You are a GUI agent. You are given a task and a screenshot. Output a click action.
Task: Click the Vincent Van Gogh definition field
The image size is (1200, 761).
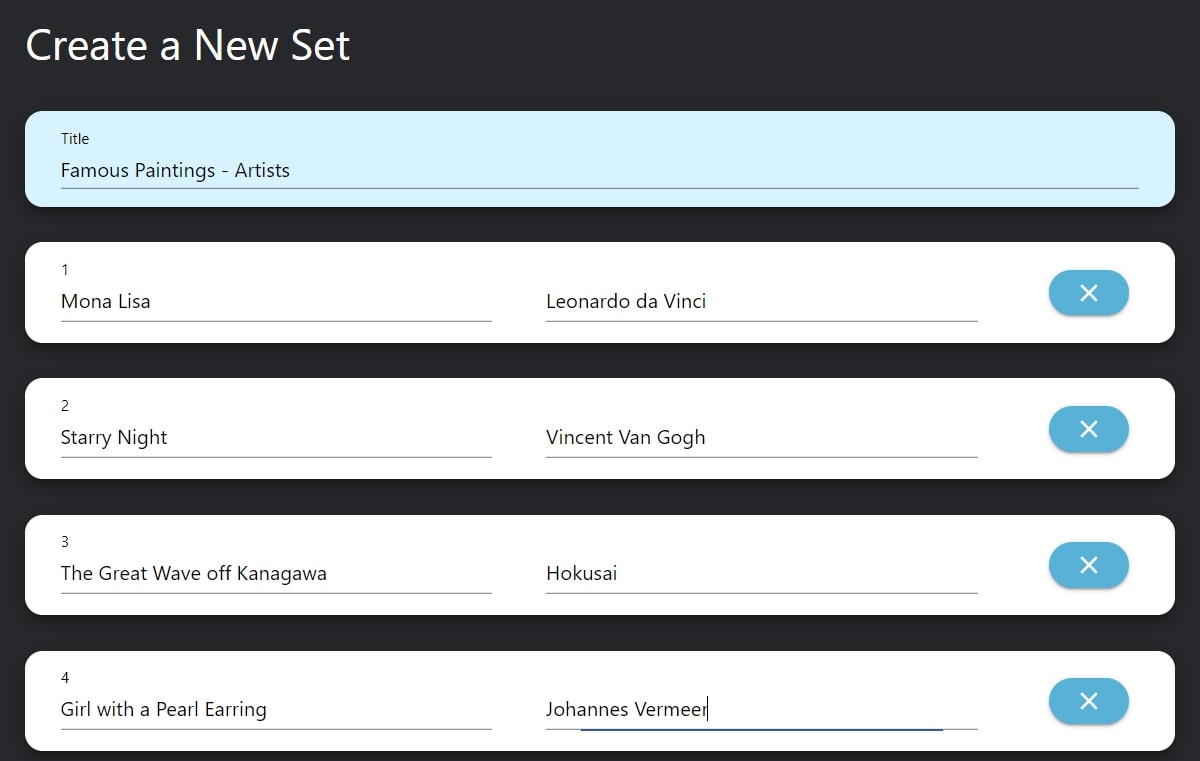(x=761, y=437)
